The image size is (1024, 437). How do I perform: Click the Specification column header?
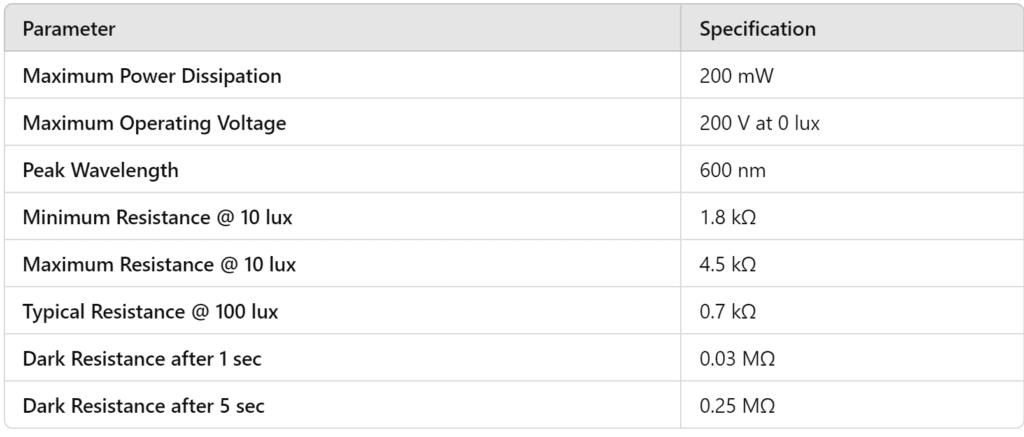[757, 29]
